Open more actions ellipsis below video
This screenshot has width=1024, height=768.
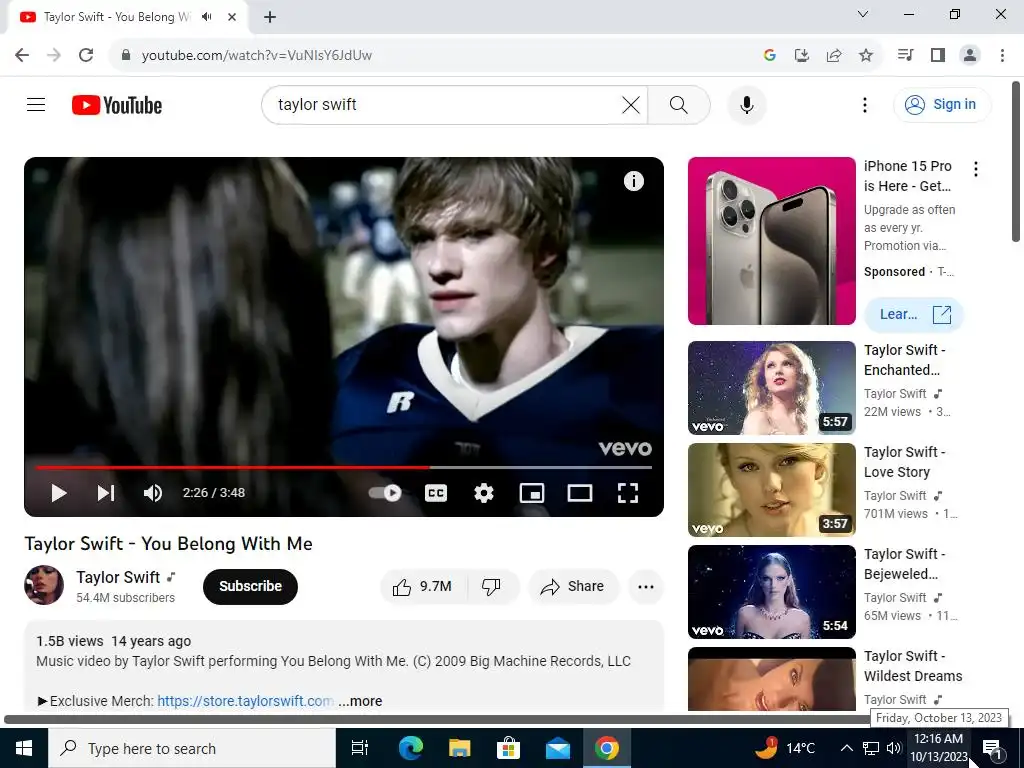point(646,586)
